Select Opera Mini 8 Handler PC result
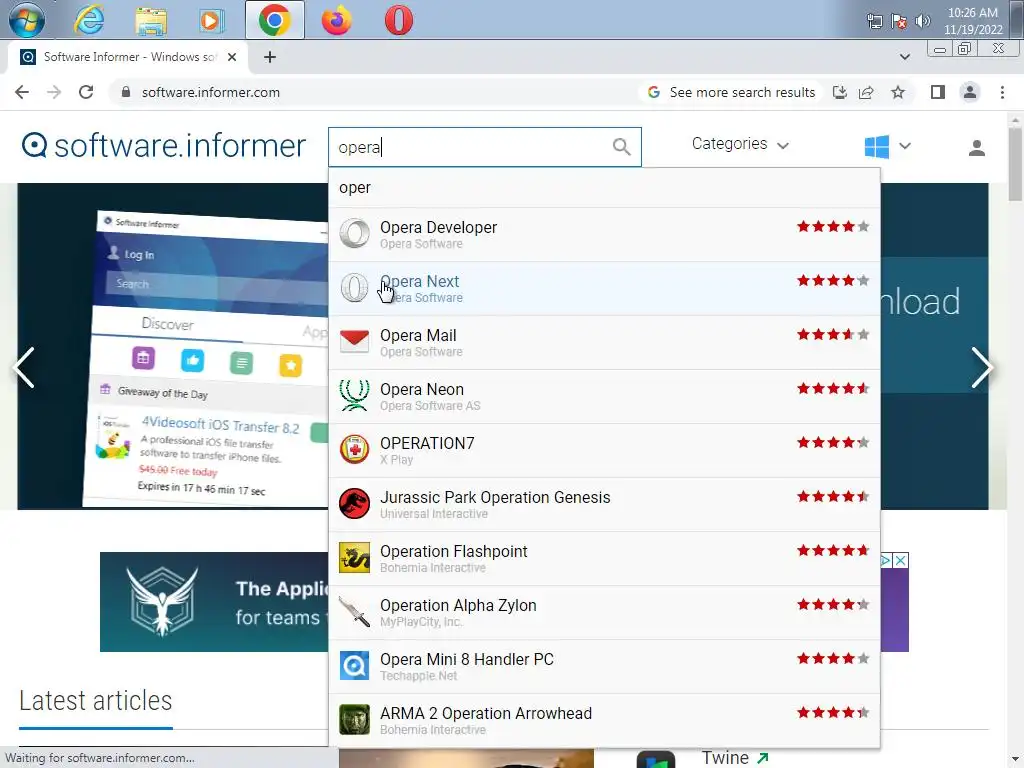1024x768 pixels. coord(604,666)
